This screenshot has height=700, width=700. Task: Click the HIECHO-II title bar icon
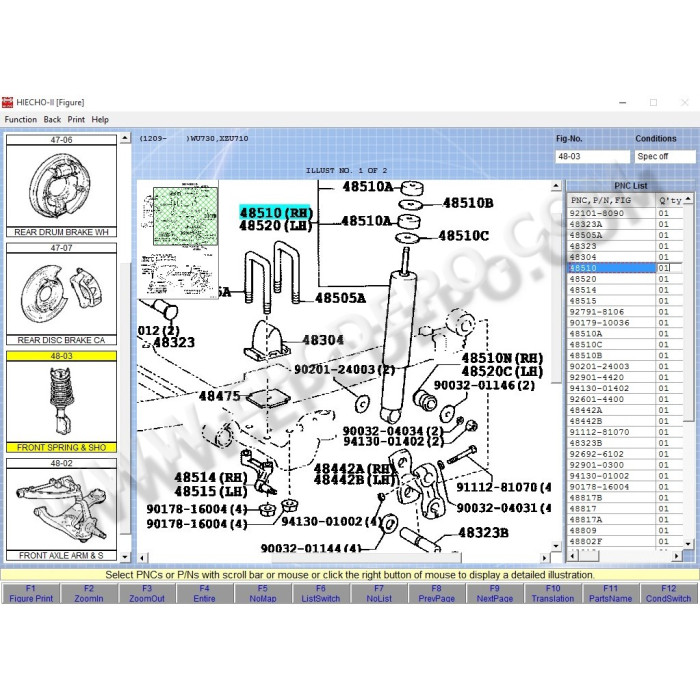pos(8,102)
